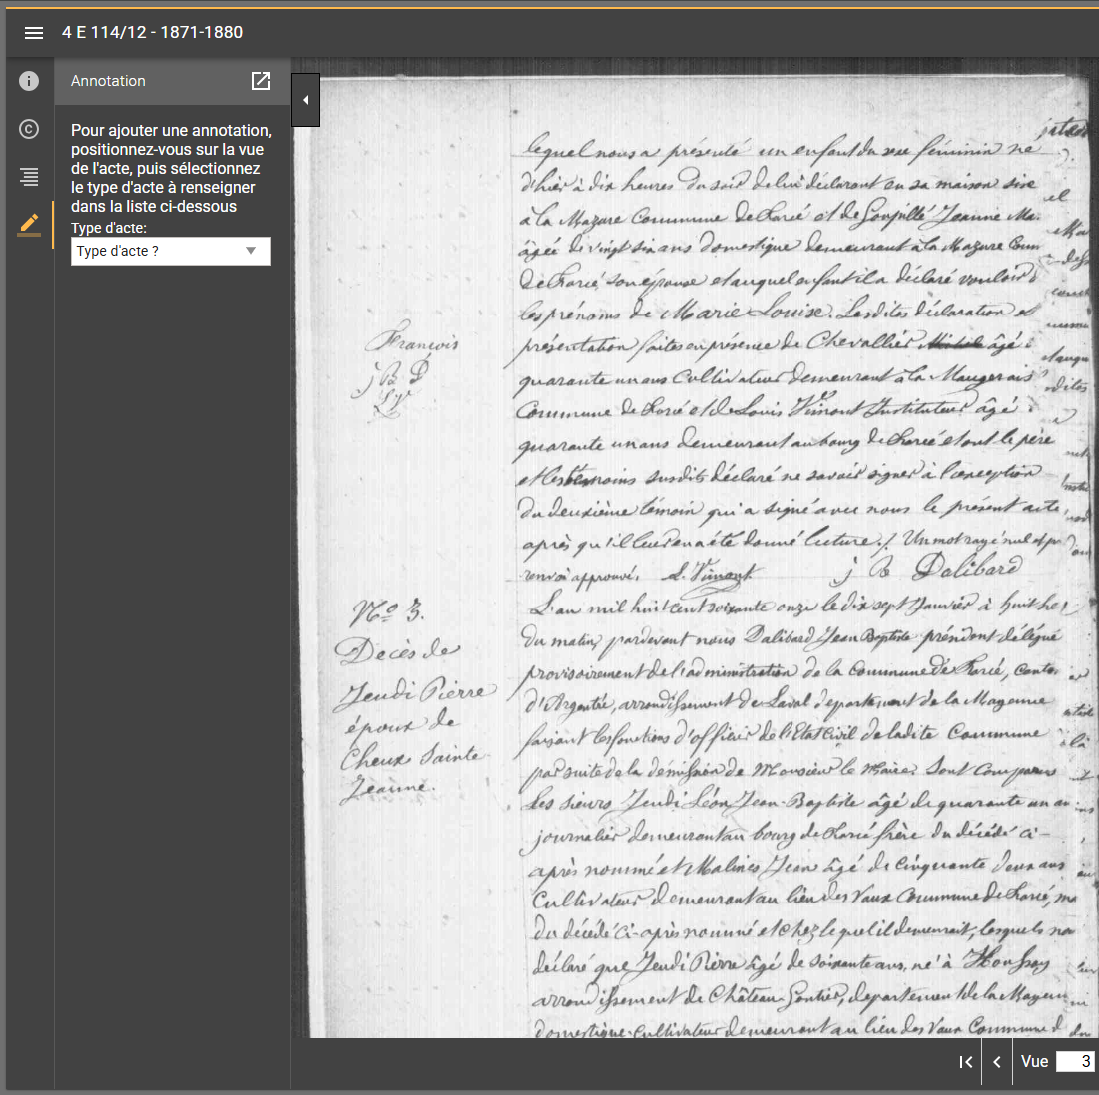This screenshot has width=1099, height=1095.
Task: Click the annotation instructions text
Action: click(171, 168)
